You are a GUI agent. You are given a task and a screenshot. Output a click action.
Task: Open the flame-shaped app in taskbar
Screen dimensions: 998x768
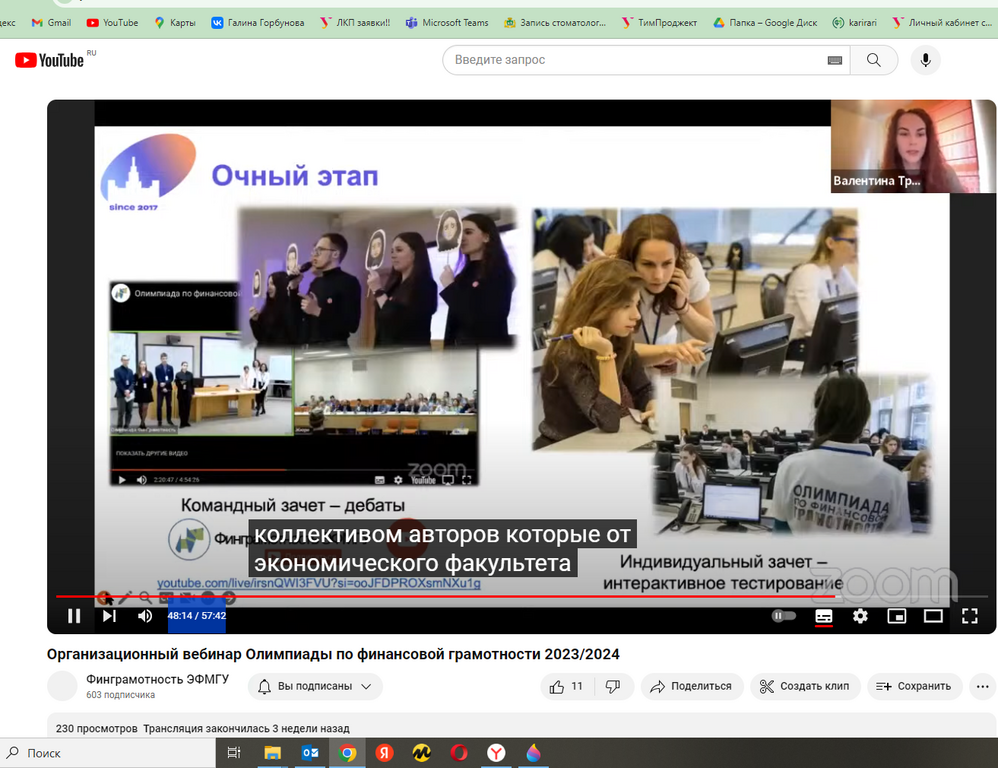[x=533, y=753]
